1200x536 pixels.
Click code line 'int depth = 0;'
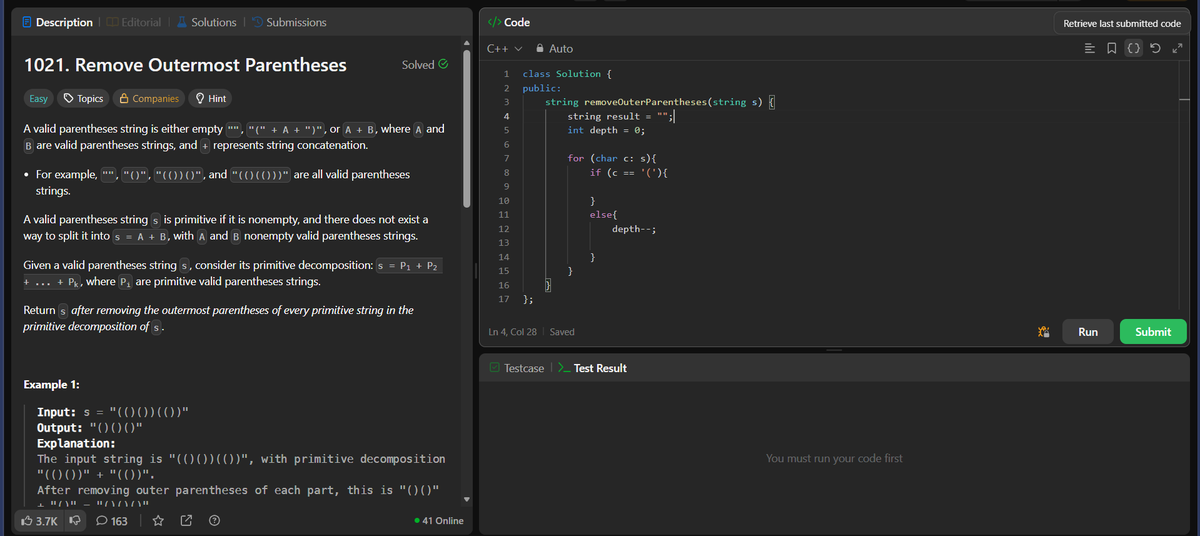click(606, 130)
